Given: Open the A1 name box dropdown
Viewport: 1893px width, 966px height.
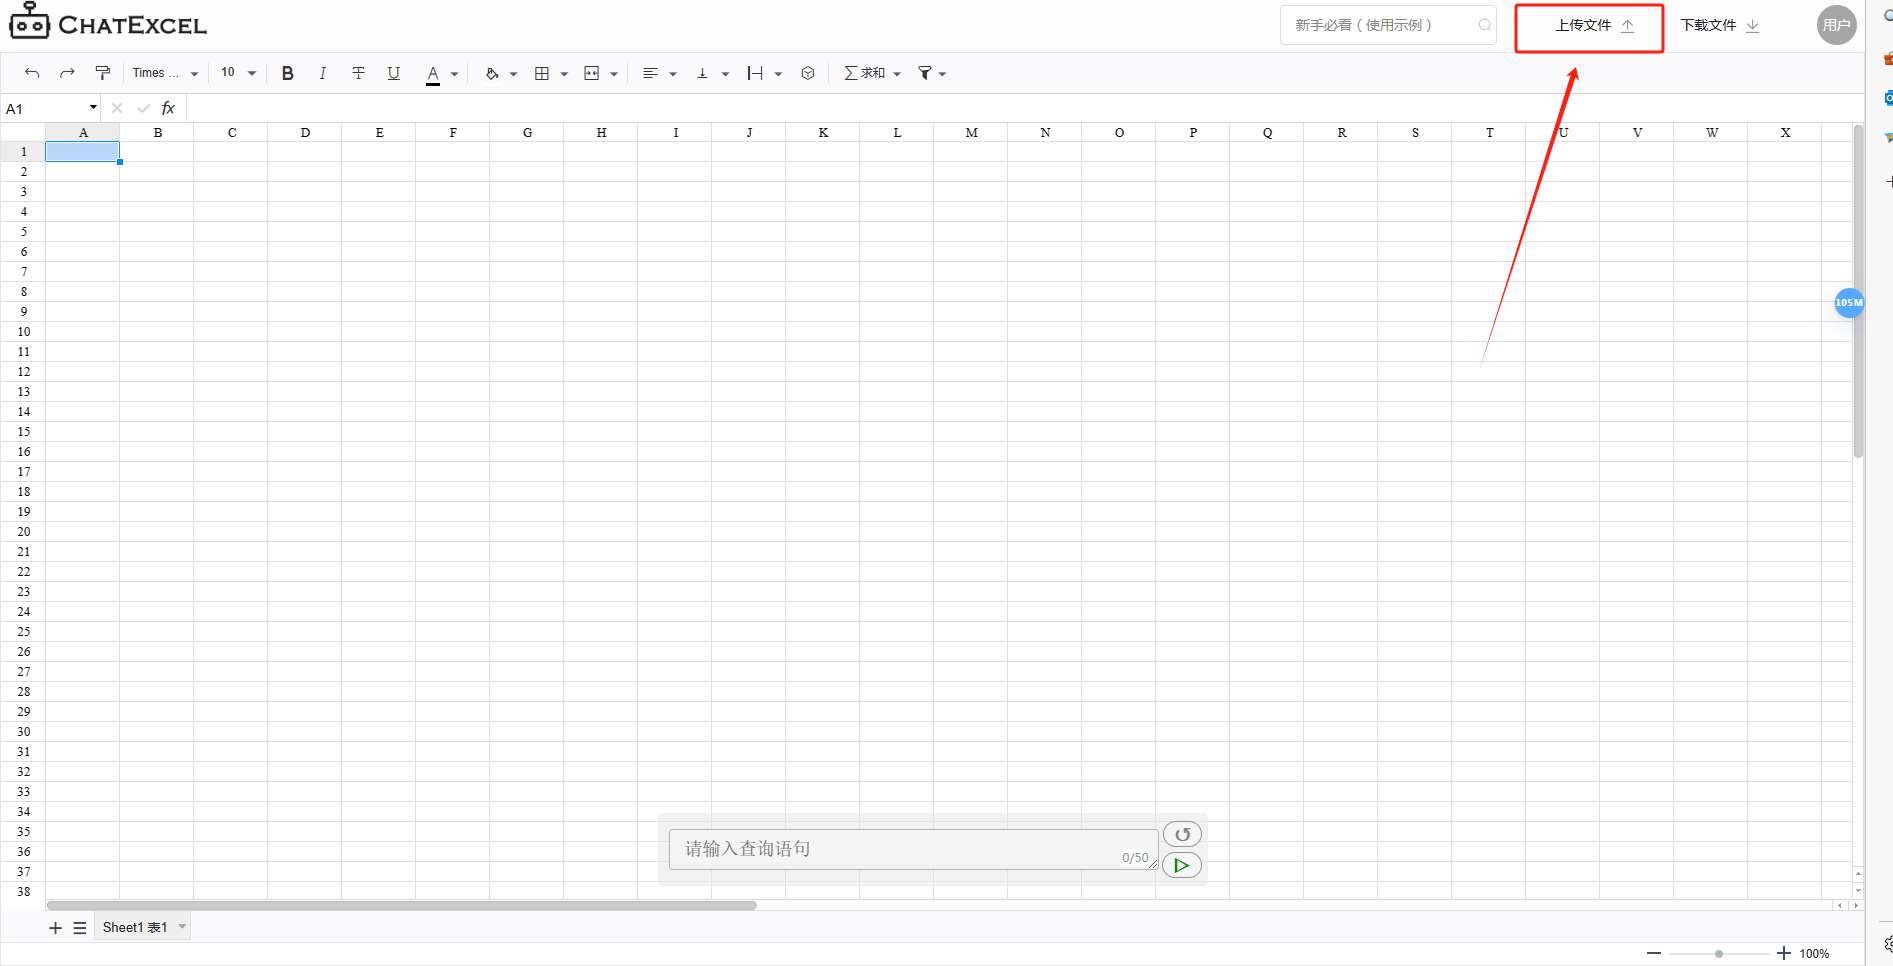Looking at the screenshot, I should point(93,107).
